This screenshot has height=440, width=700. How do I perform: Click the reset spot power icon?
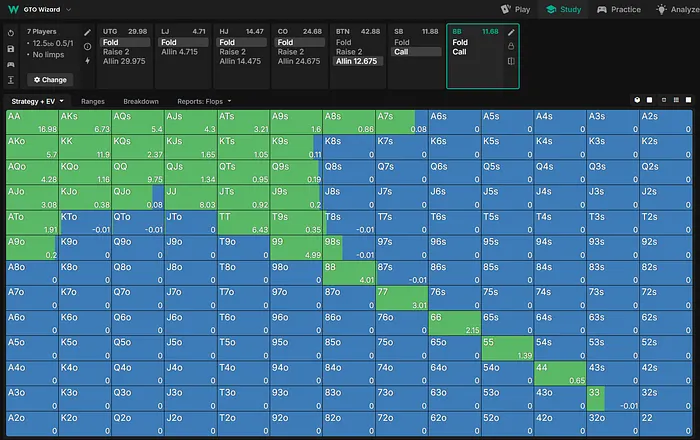click(x=11, y=33)
